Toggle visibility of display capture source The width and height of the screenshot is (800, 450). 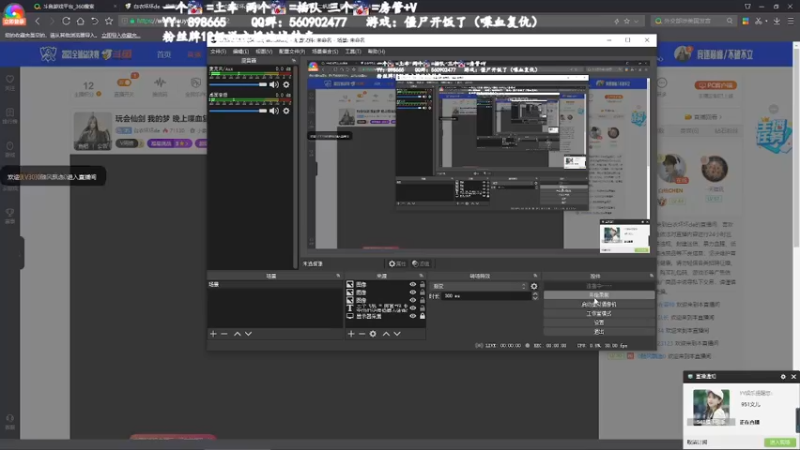pyautogui.click(x=413, y=316)
